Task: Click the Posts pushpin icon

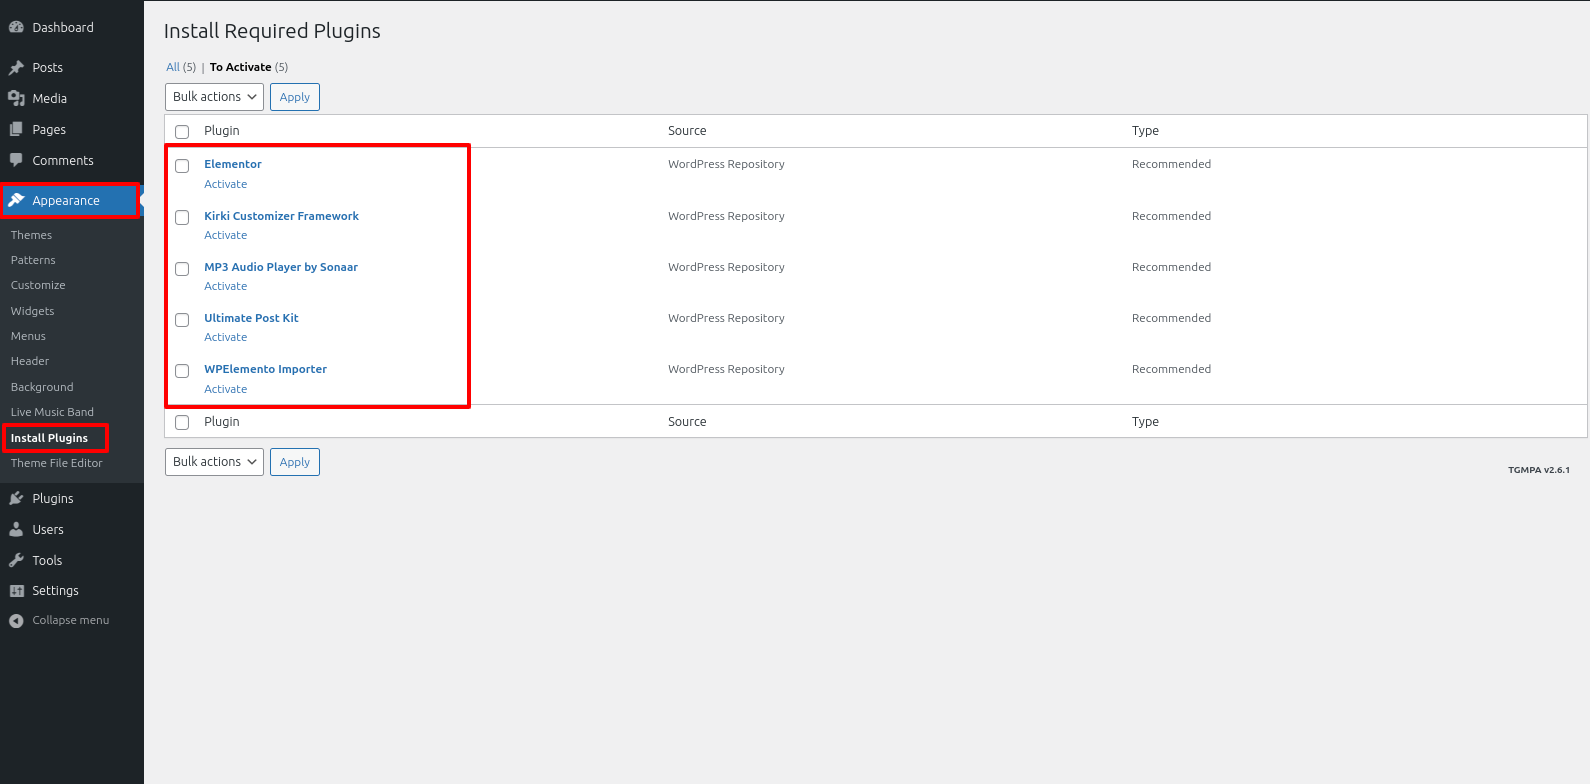Action: tap(16, 67)
